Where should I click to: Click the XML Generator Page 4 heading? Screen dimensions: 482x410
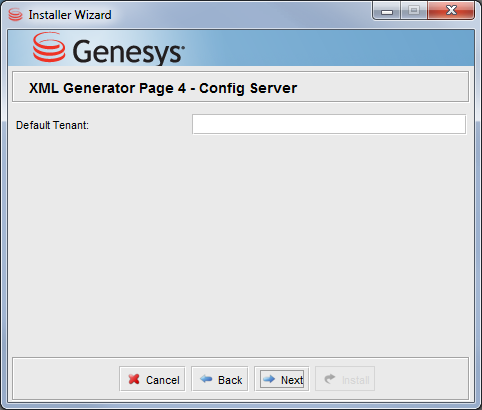pos(163,88)
